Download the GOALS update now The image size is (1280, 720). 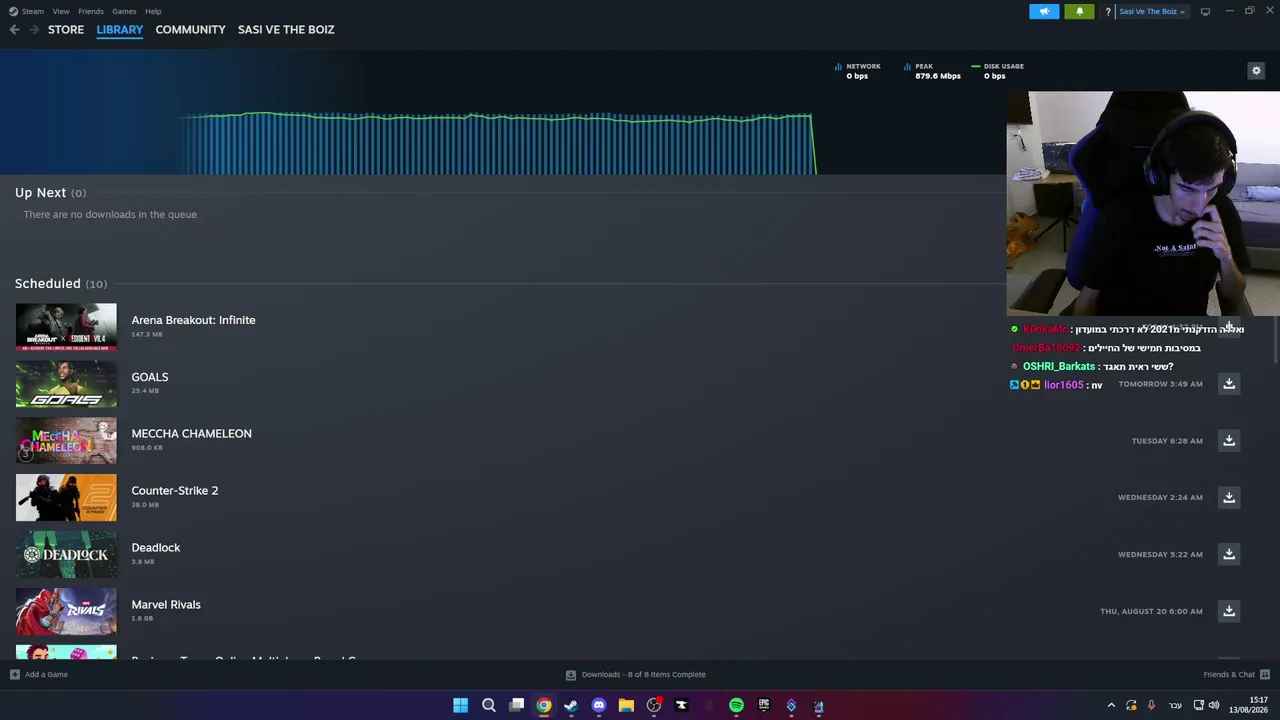click(1229, 384)
